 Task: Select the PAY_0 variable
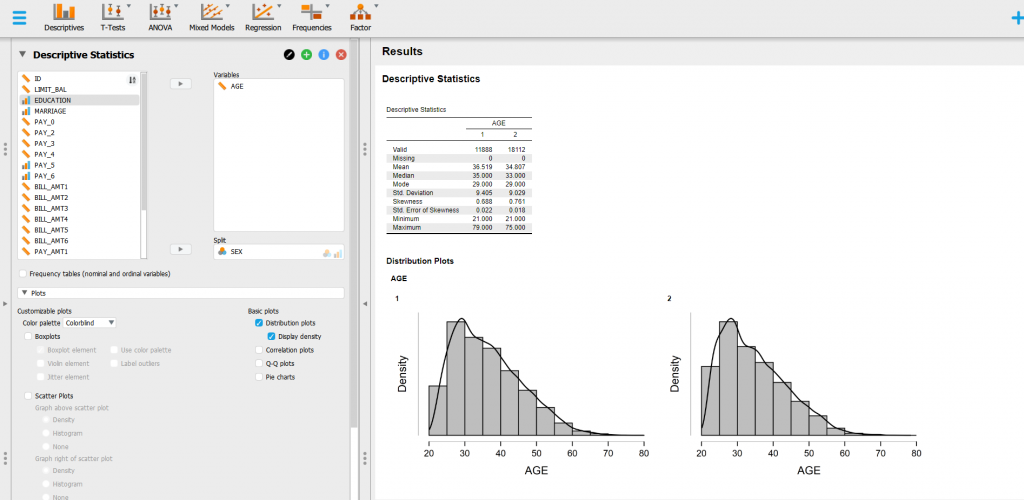click(x=79, y=122)
